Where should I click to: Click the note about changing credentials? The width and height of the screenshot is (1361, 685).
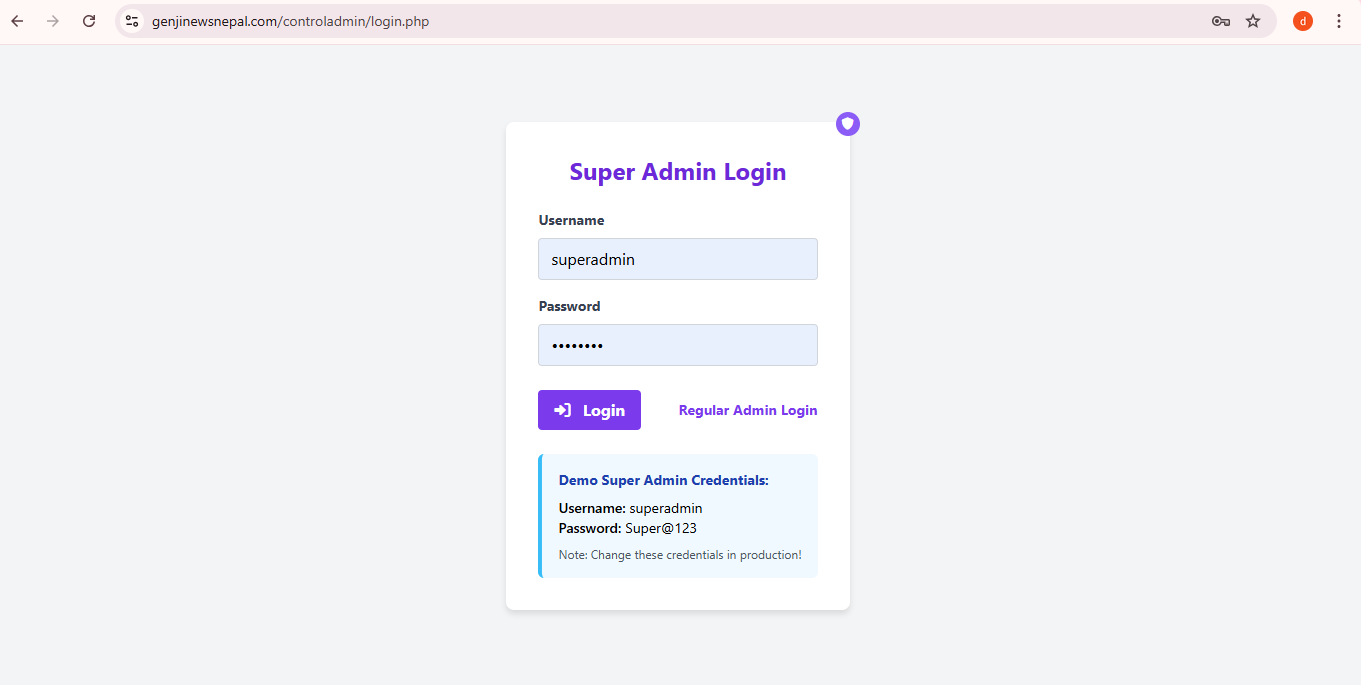coord(680,555)
